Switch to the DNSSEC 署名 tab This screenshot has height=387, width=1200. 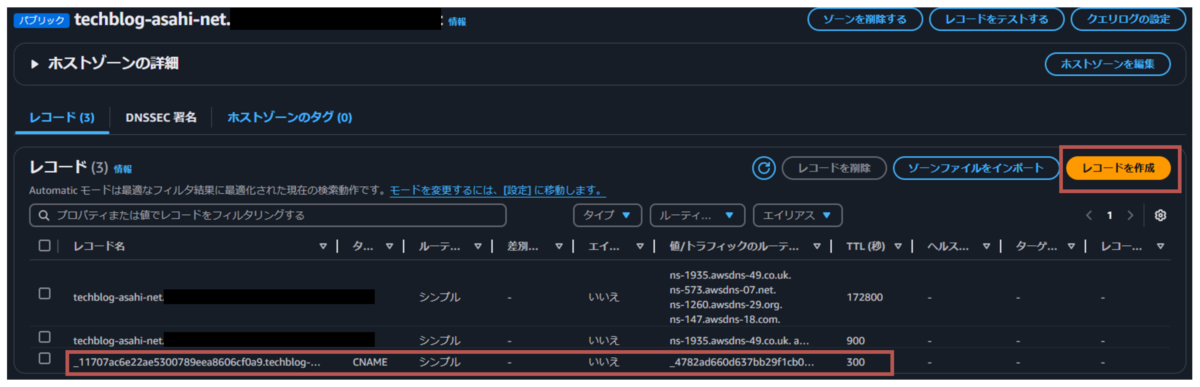click(x=161, y=117)
